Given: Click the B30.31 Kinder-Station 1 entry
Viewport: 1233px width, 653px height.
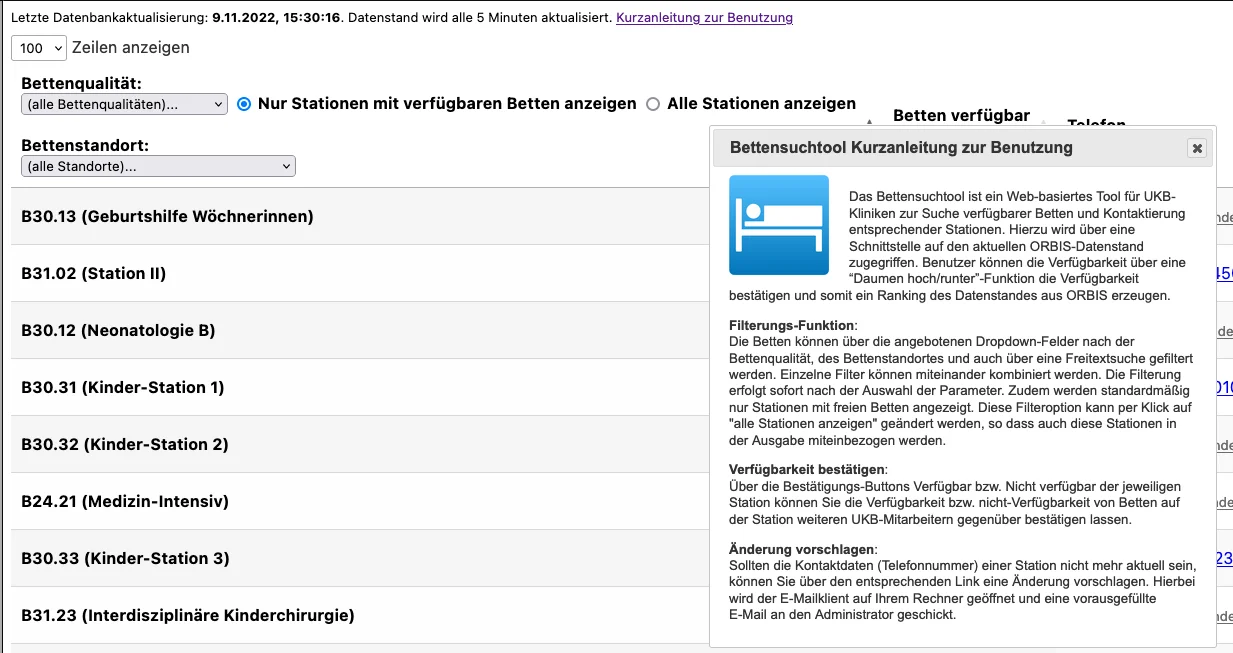Looking at the screenshot, I should 123,387.
